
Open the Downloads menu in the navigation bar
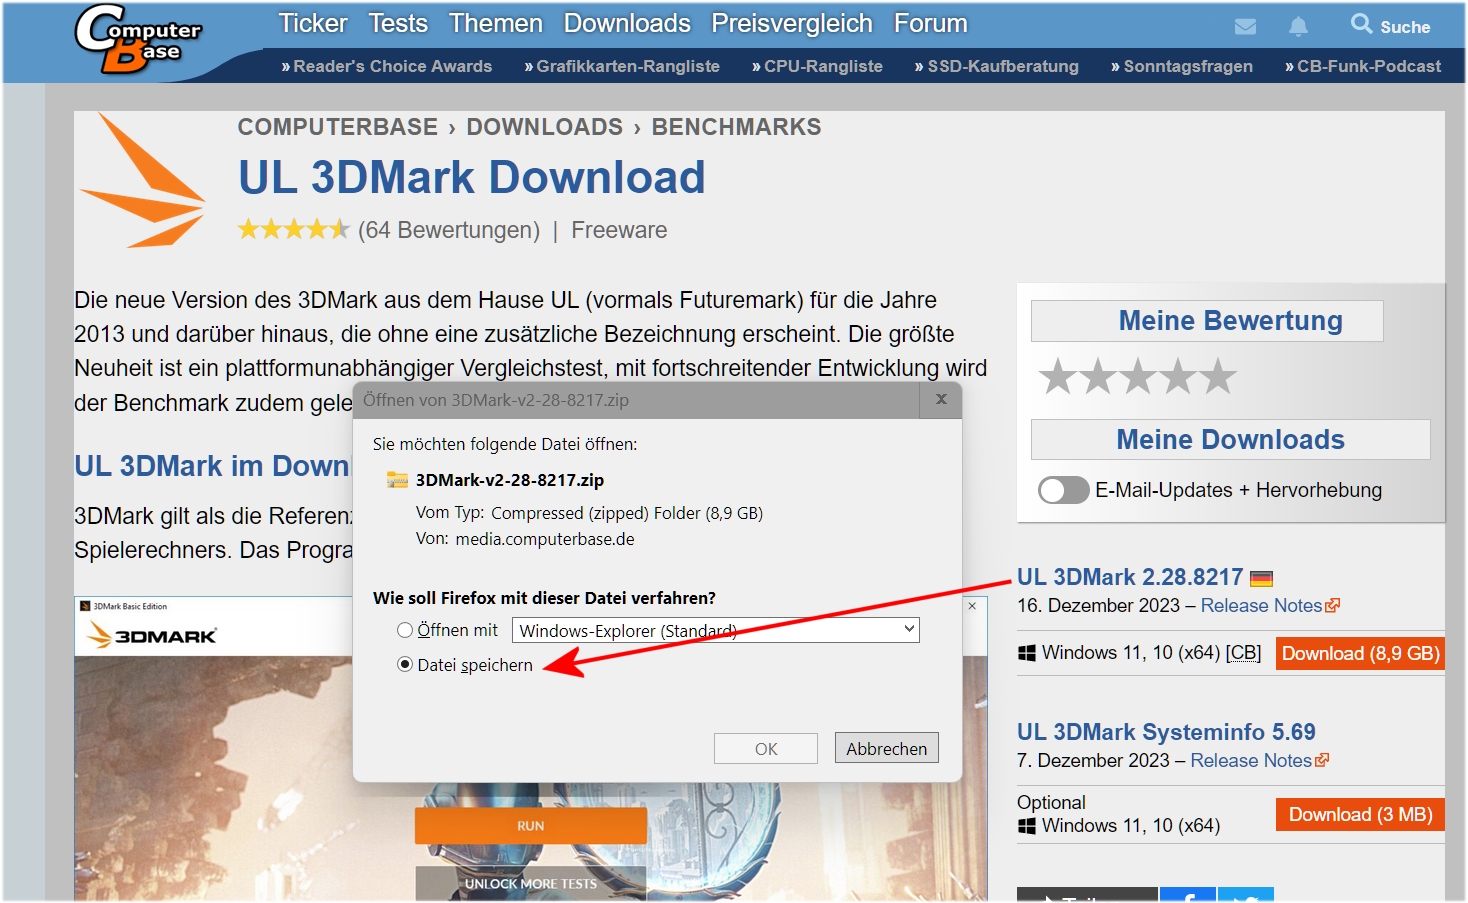626,23
